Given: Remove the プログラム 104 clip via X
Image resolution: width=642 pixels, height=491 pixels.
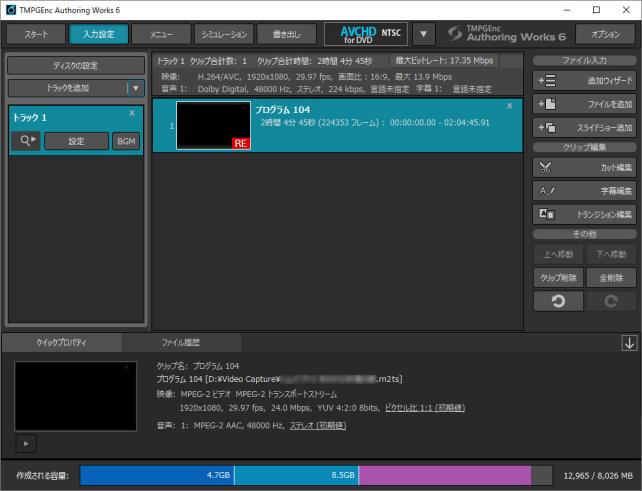Looking at the screenshot, I should tap(509, 106).
